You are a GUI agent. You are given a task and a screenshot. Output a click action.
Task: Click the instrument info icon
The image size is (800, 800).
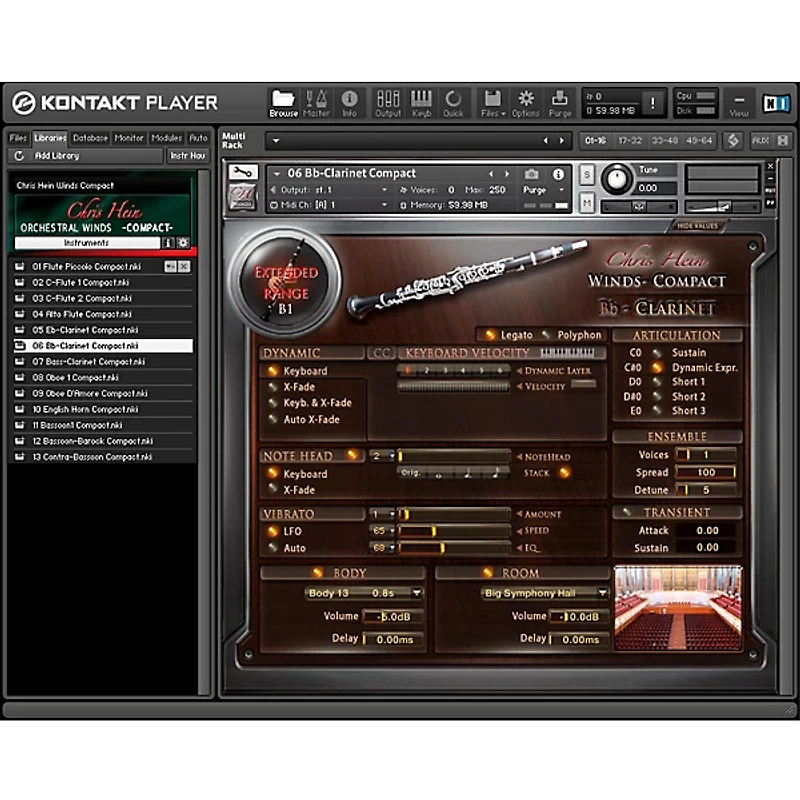[558, 174]
